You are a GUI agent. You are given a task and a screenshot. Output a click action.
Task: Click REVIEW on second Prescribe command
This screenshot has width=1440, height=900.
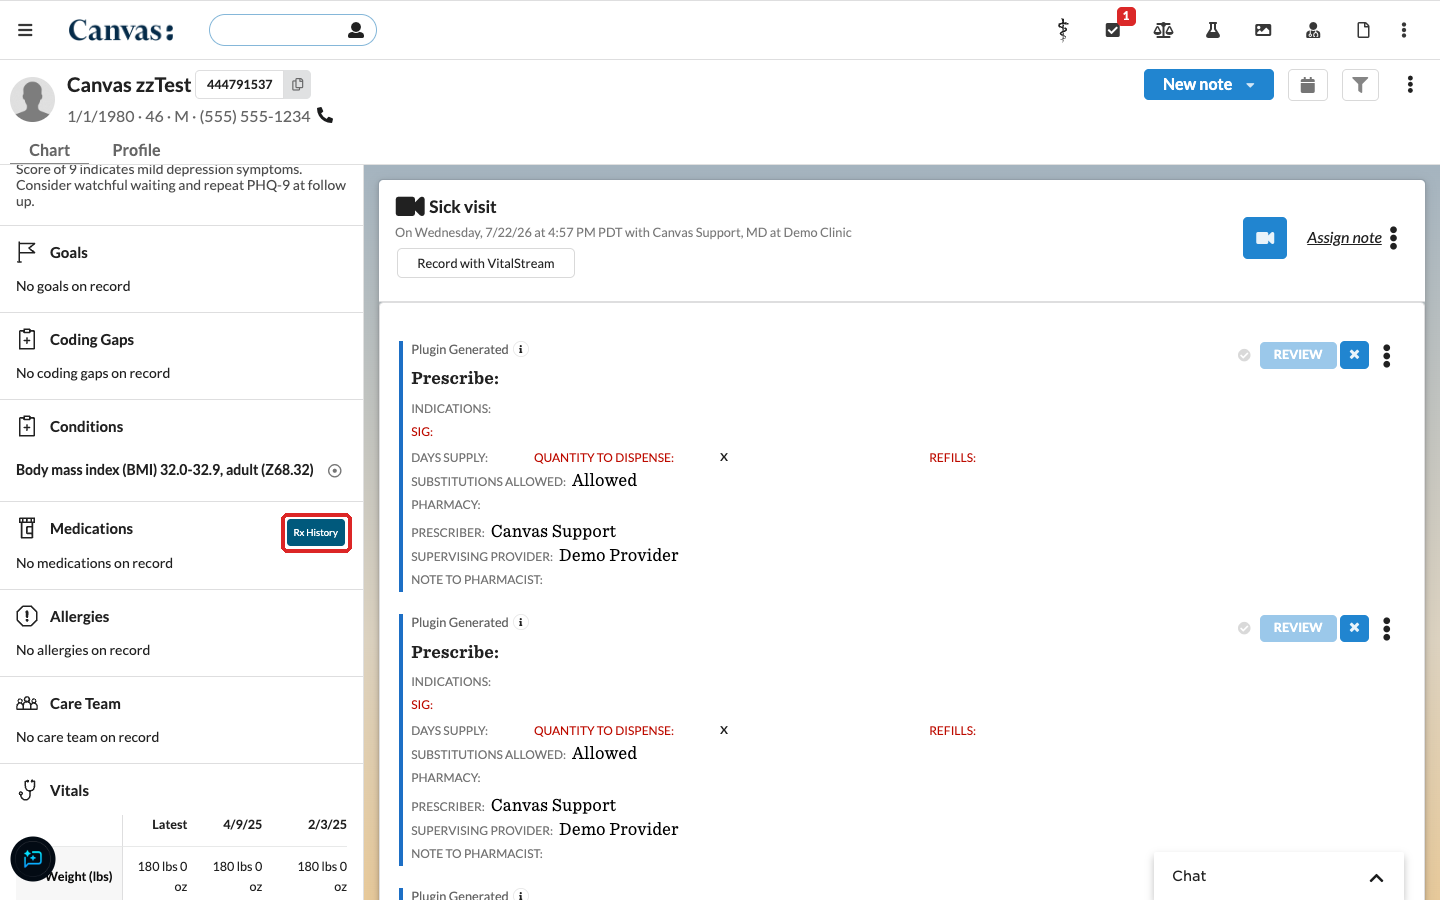click(1298, 628)
